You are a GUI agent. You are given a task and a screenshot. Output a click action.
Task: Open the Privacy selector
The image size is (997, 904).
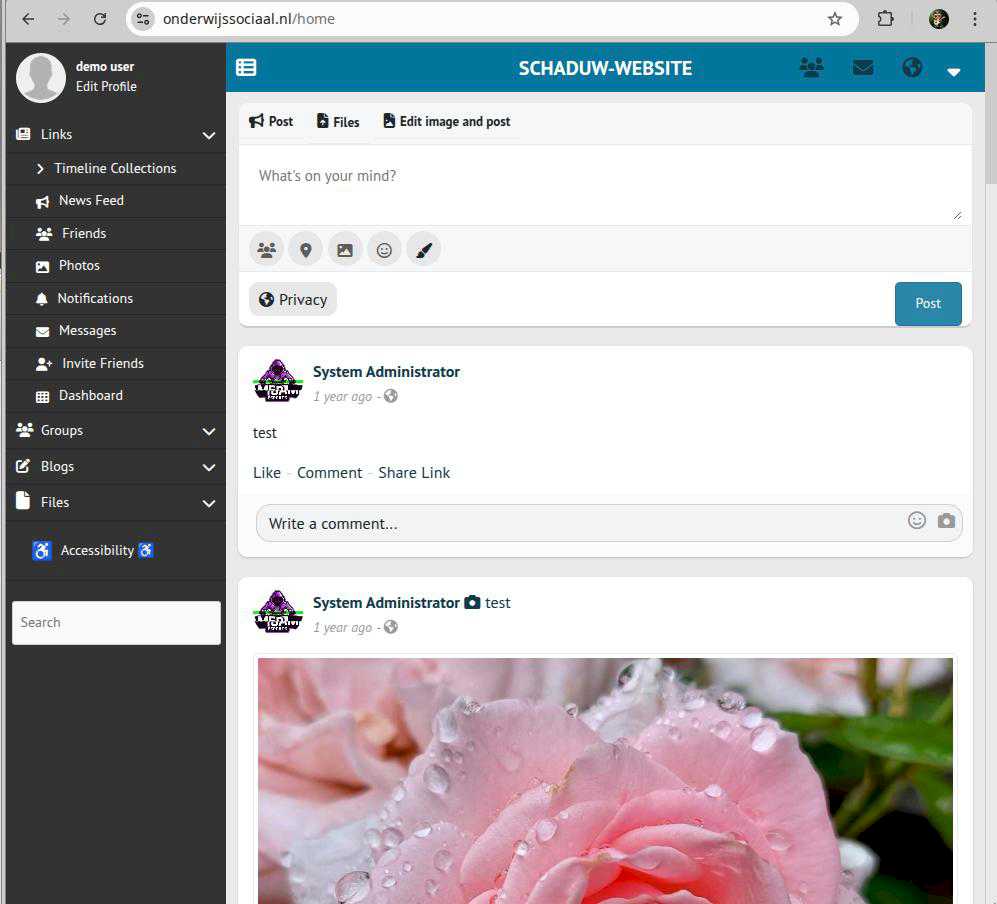(x=293, y=299)
